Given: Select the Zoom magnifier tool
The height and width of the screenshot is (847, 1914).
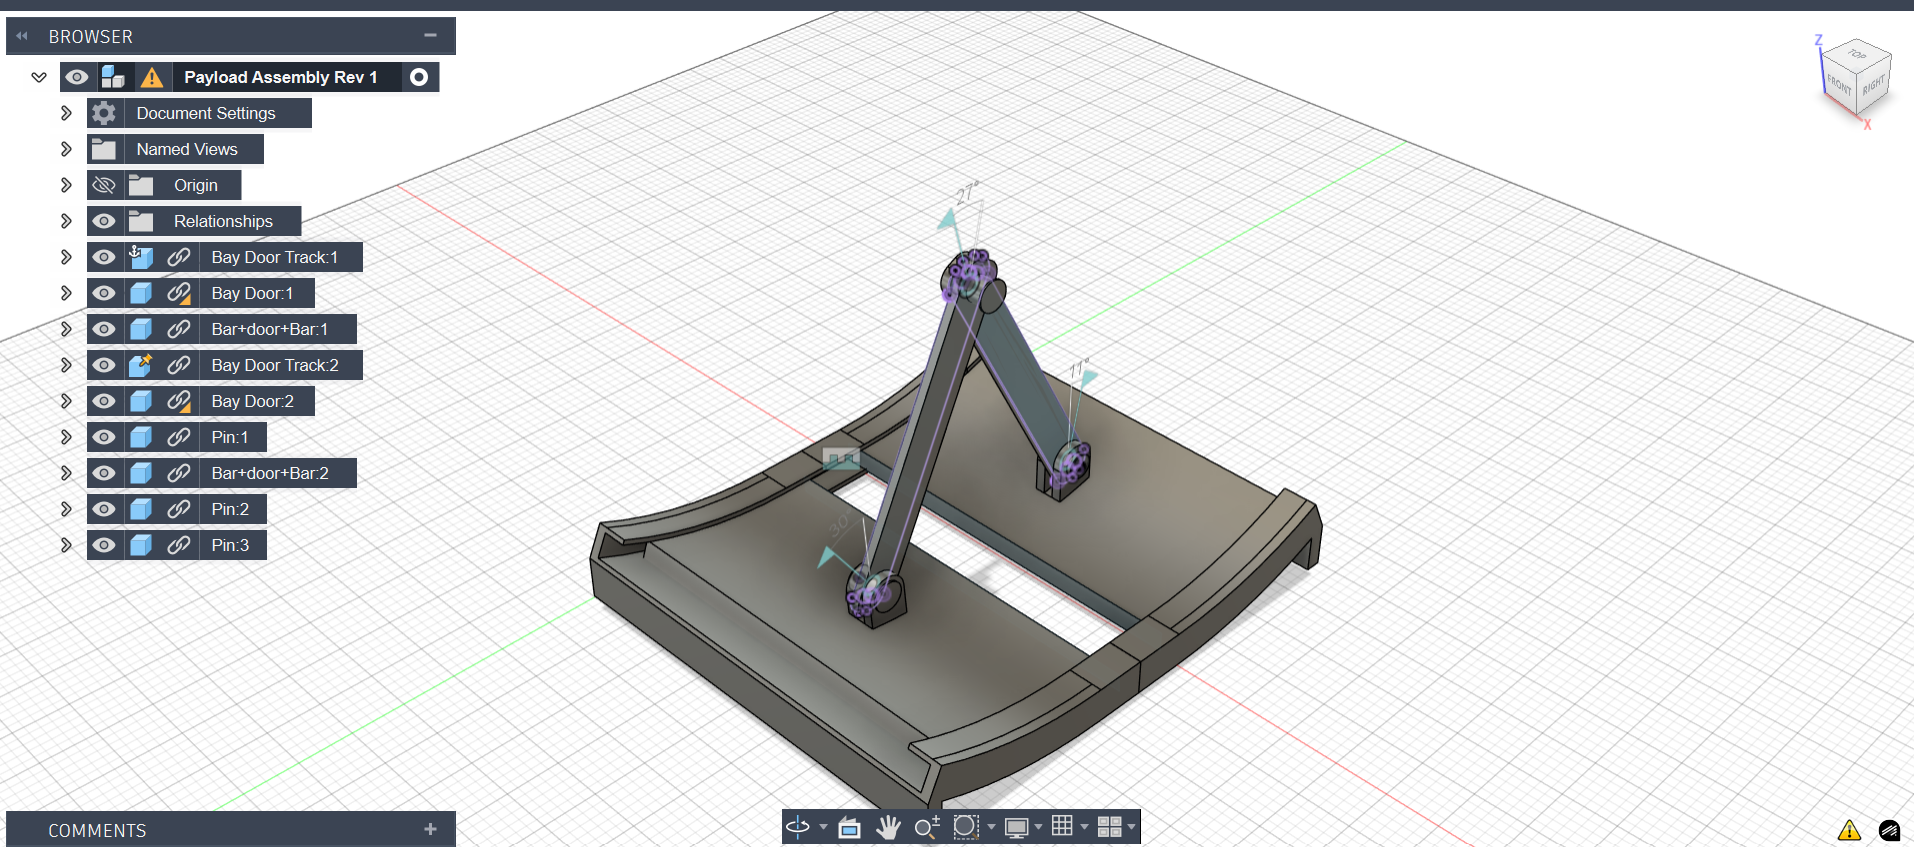Looking at the screenshot, I should [x=926, y=827].
